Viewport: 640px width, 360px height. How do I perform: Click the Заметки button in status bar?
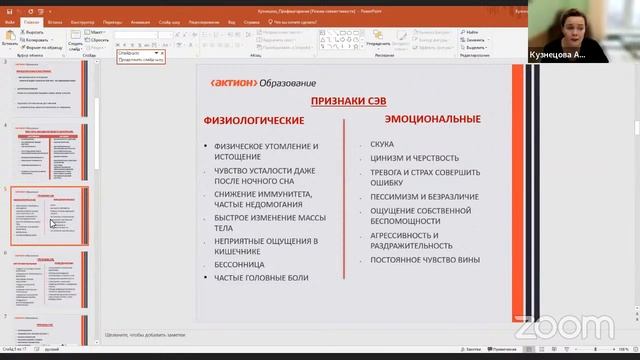pyautogui.click(x=471, y=349)
